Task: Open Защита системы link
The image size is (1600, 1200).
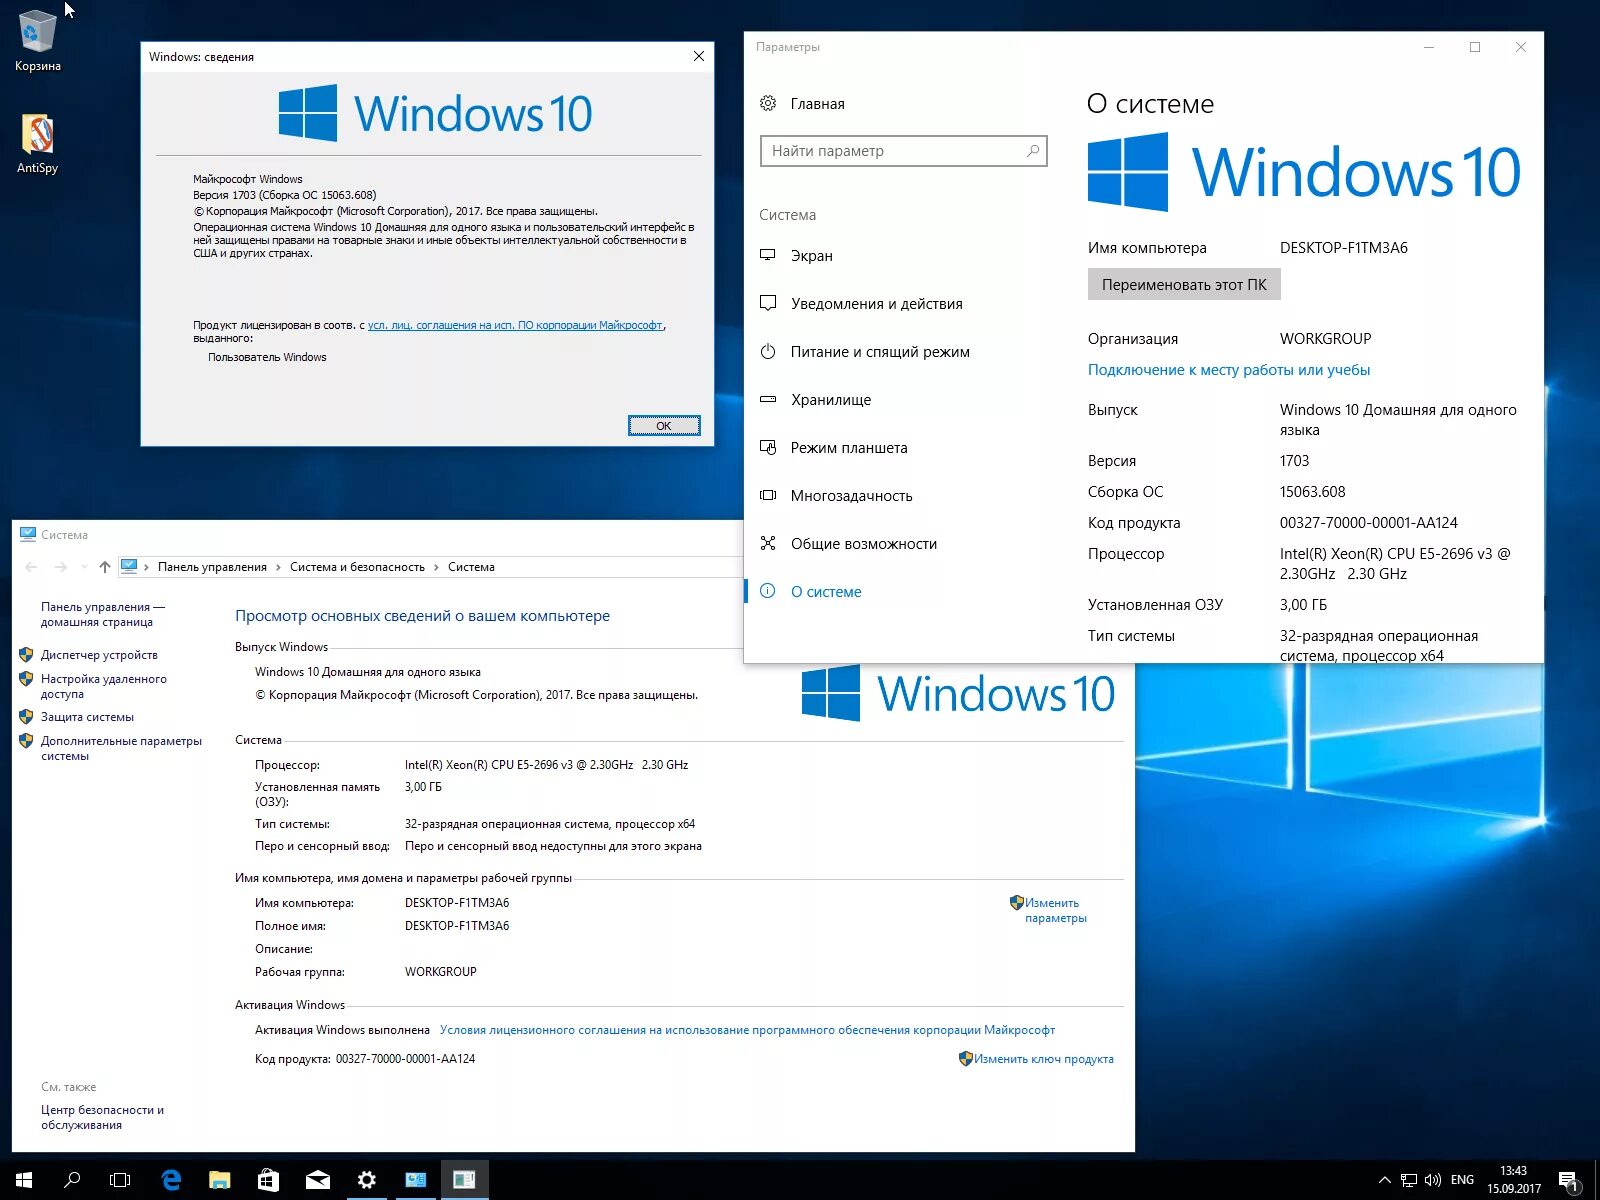Action: 87,717
